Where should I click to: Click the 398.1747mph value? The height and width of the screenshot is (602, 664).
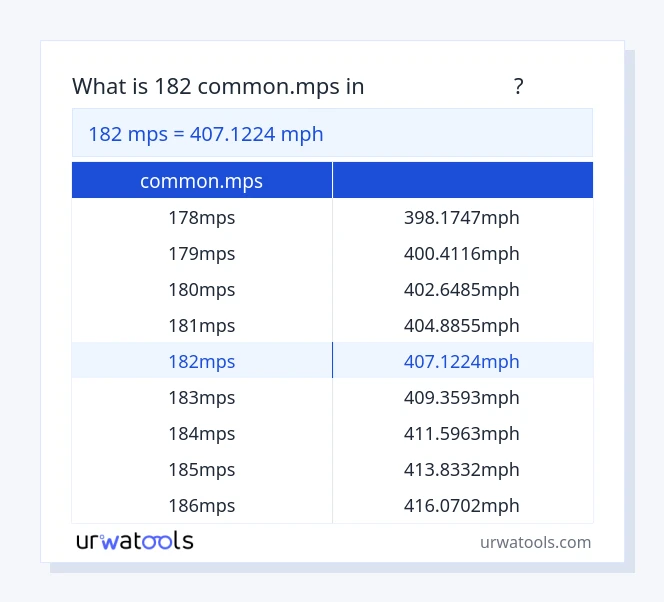[x=461, y=218]
